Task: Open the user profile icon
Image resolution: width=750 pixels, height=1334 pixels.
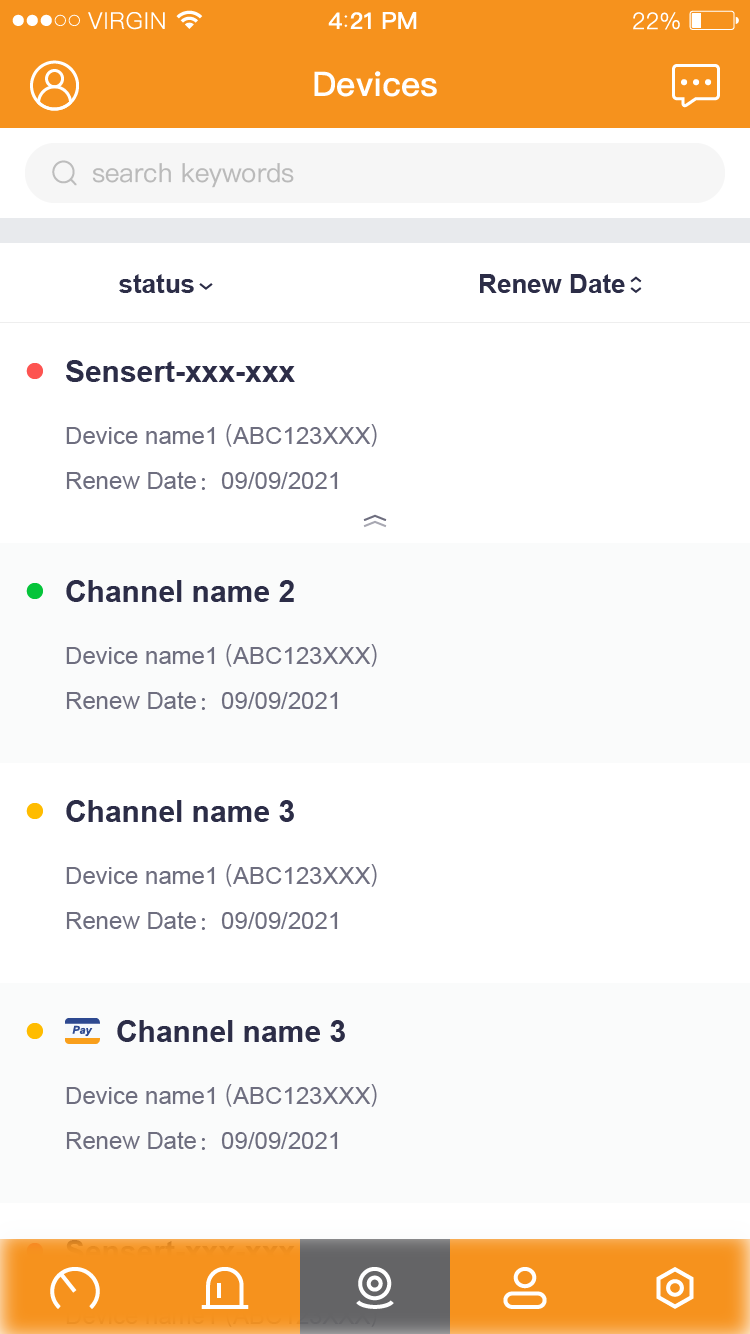Action: [55, 85]
